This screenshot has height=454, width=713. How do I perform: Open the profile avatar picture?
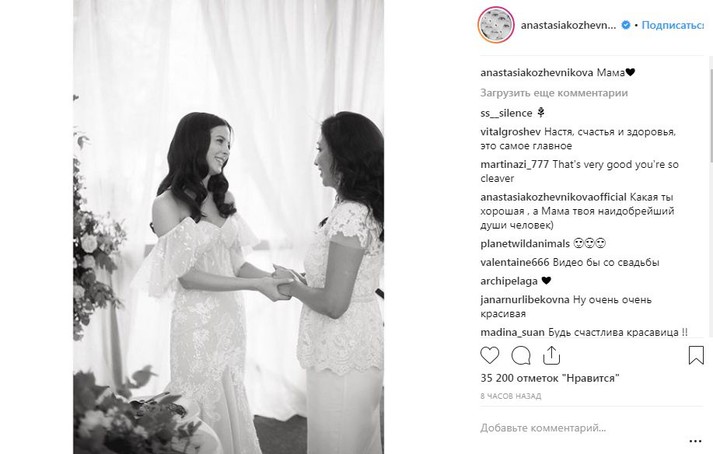point(496,25)
